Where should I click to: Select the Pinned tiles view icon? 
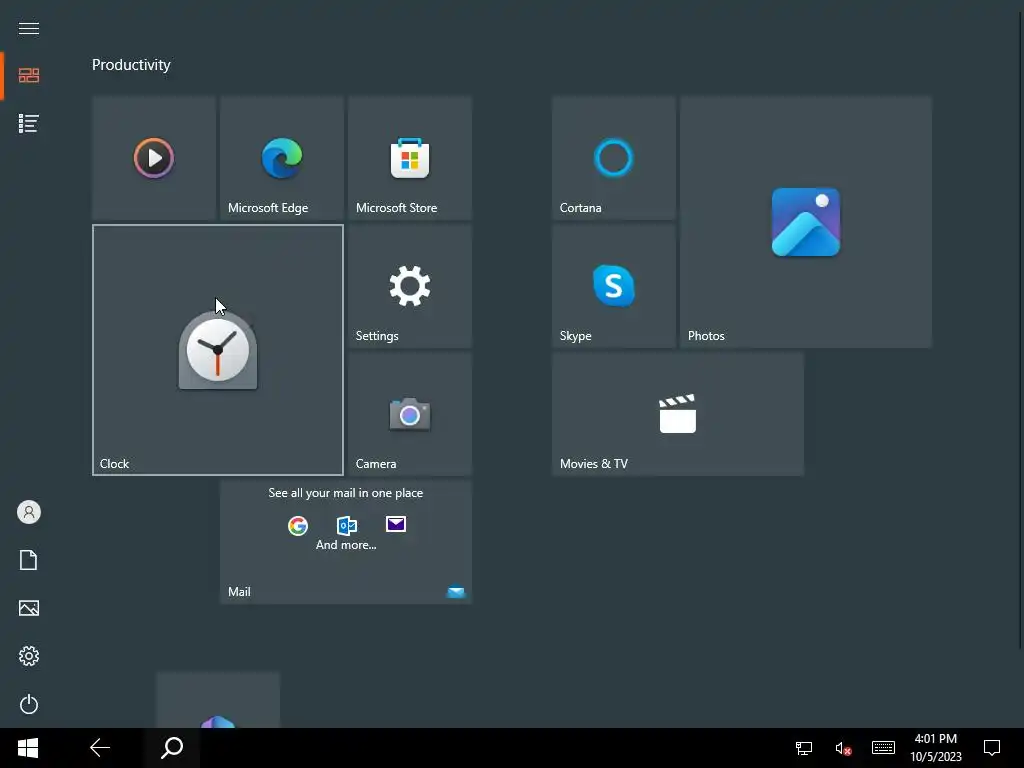(x=29, y=76)
